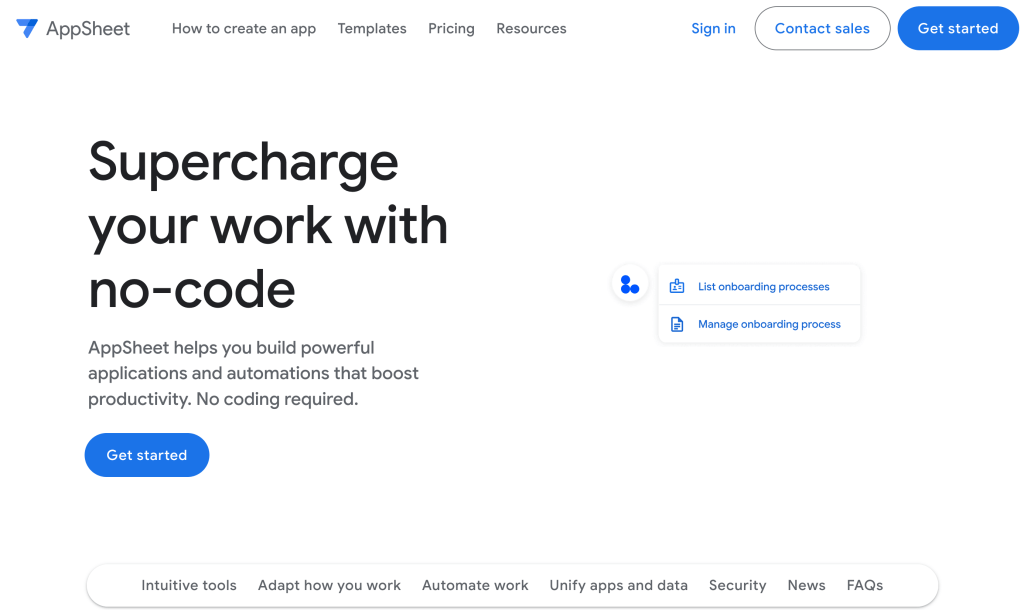Click the blue dots cluster icon
The image size is (1024, 610).
pos(630,284)
